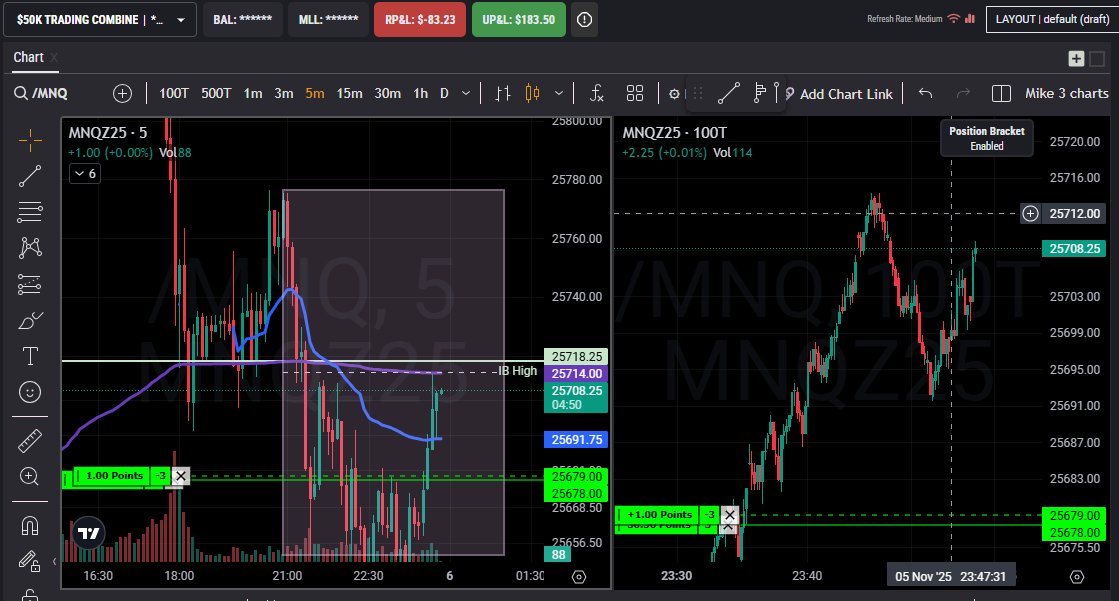Click the -3 quantity on left chart order
Screen dimensions: 1119x601
161,476
